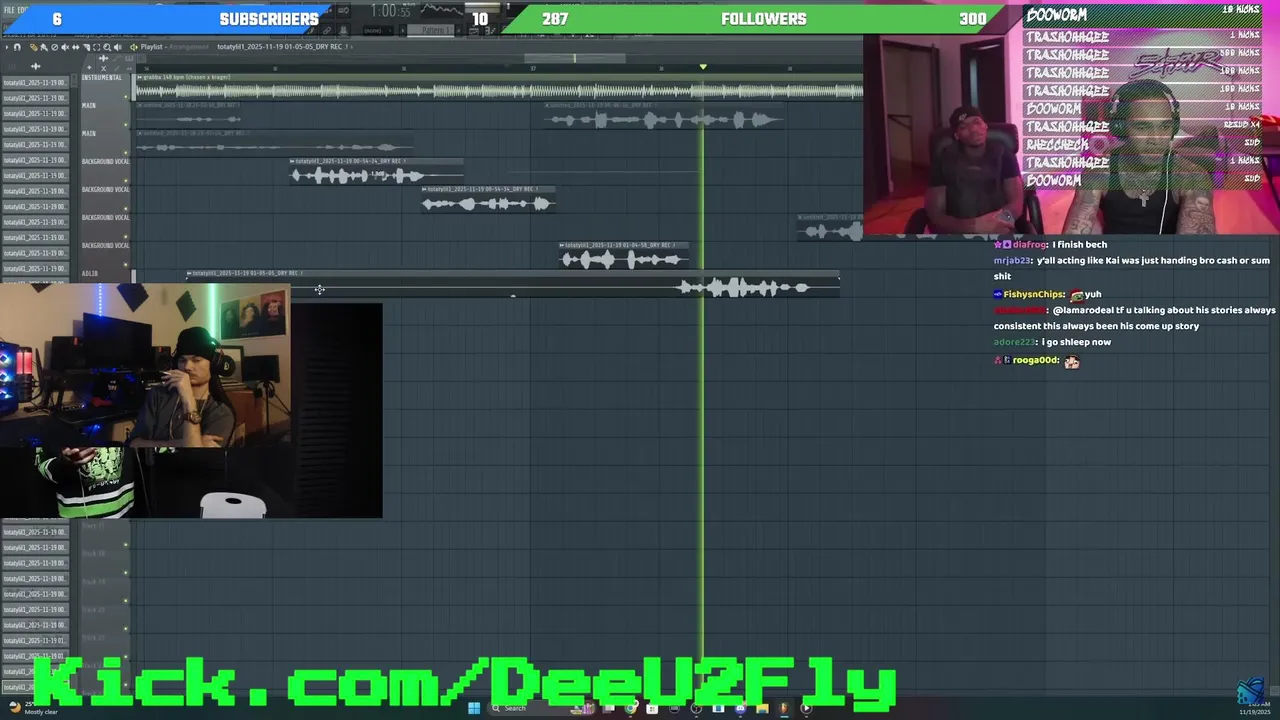Click the playlist horizontal scroll thumb
Image resolution: width=1280 pixels, height=720 pixels.
point(575,58)
